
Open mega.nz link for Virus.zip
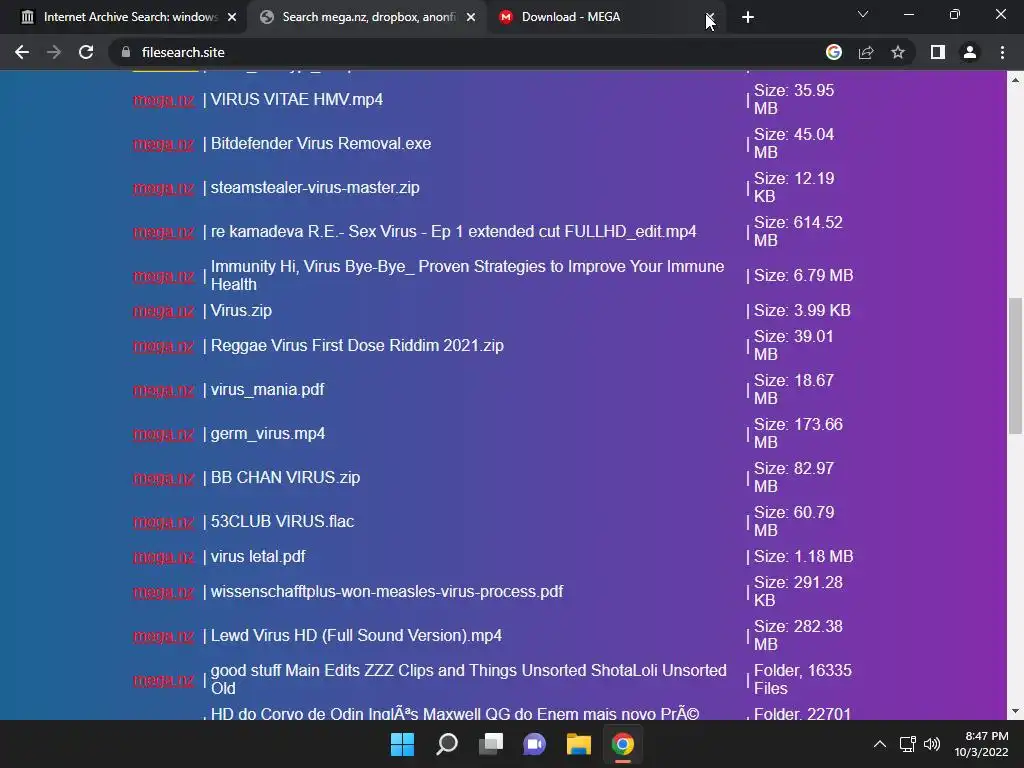point(163,311)
